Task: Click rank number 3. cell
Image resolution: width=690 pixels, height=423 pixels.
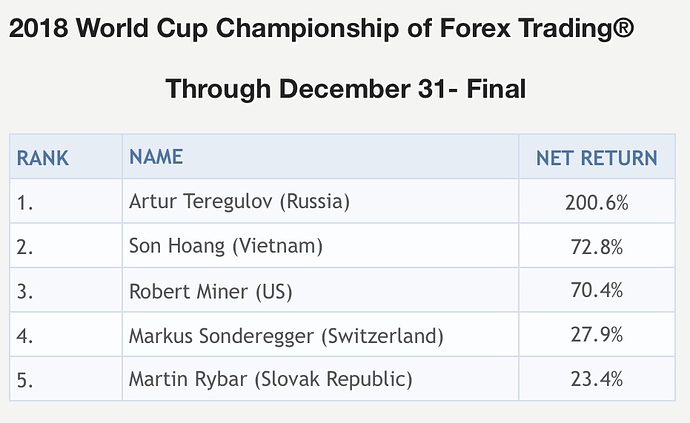Action: coord(66,290)
